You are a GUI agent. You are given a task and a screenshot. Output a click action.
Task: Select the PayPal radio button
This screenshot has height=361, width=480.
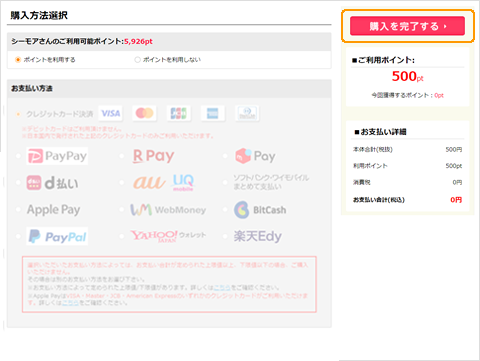pyautogui.click(x=18, y=236)
